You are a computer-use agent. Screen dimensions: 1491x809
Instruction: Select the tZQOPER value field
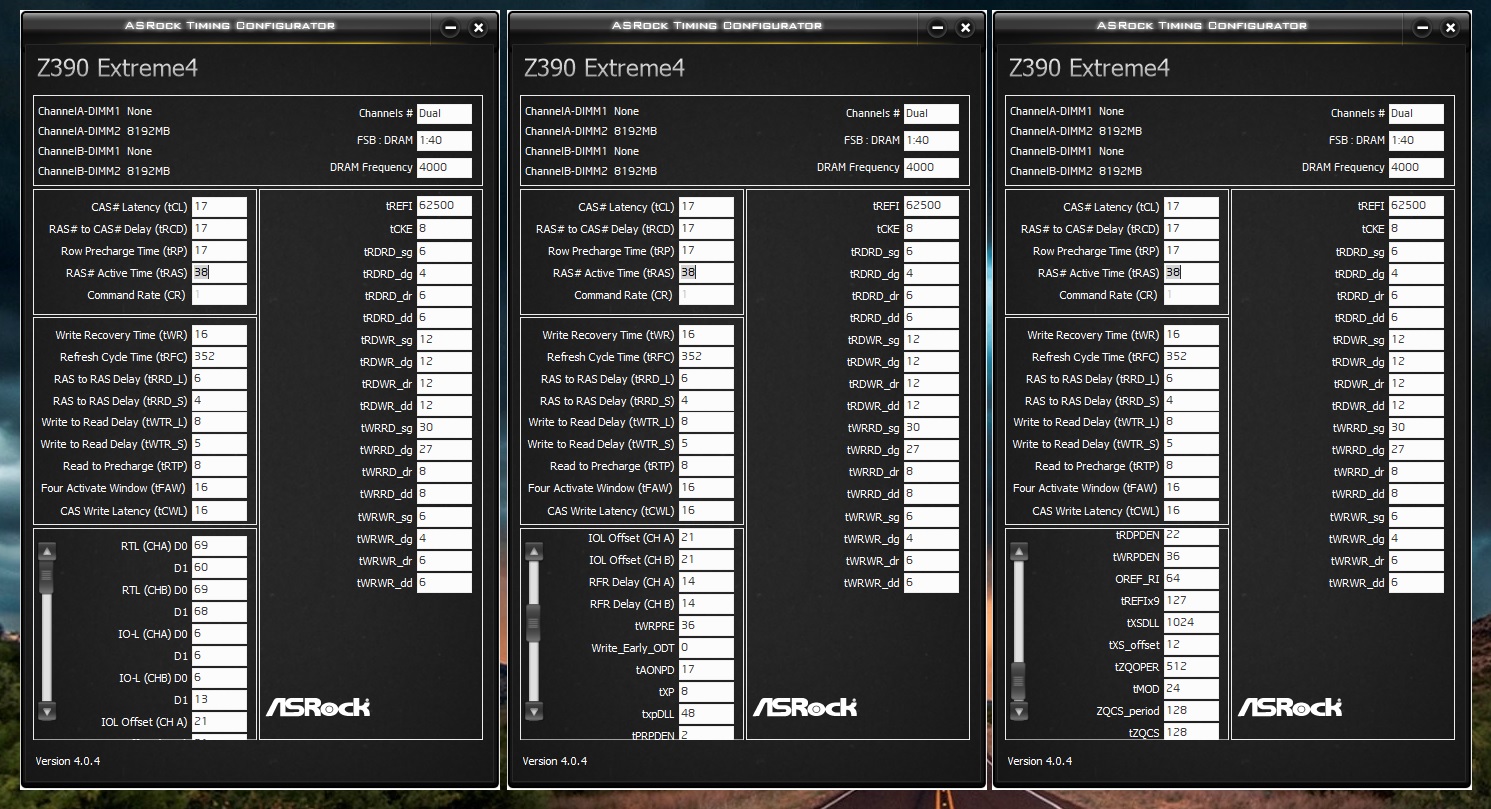point(1191,667)
